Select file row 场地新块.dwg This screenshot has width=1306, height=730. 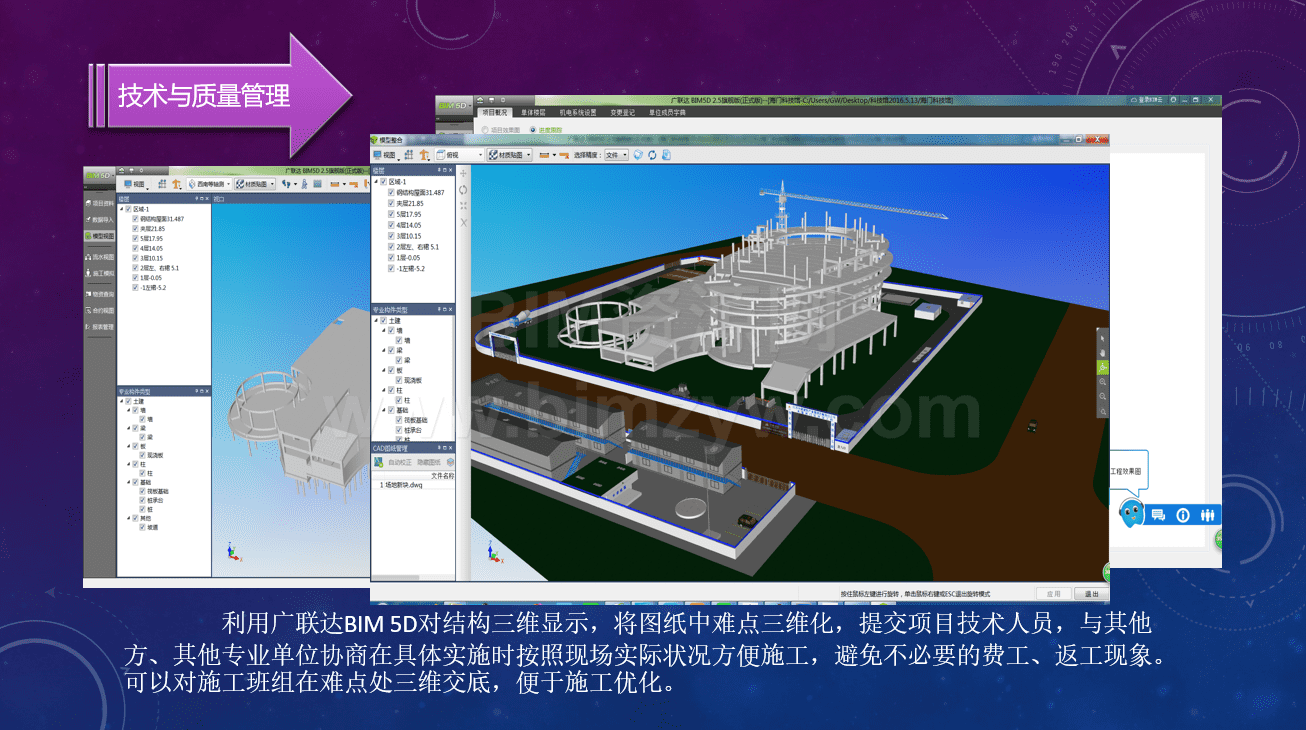(413, 485)
